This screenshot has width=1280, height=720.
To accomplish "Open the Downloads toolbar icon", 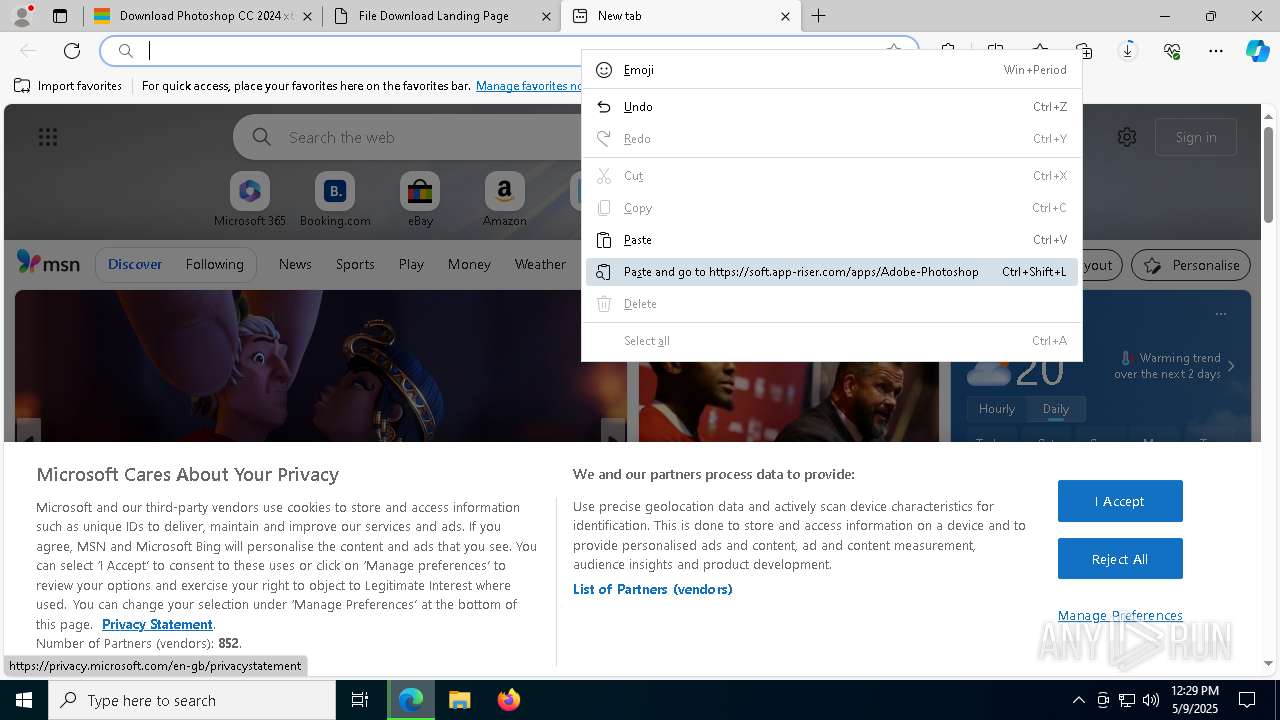I will 1128,51.
